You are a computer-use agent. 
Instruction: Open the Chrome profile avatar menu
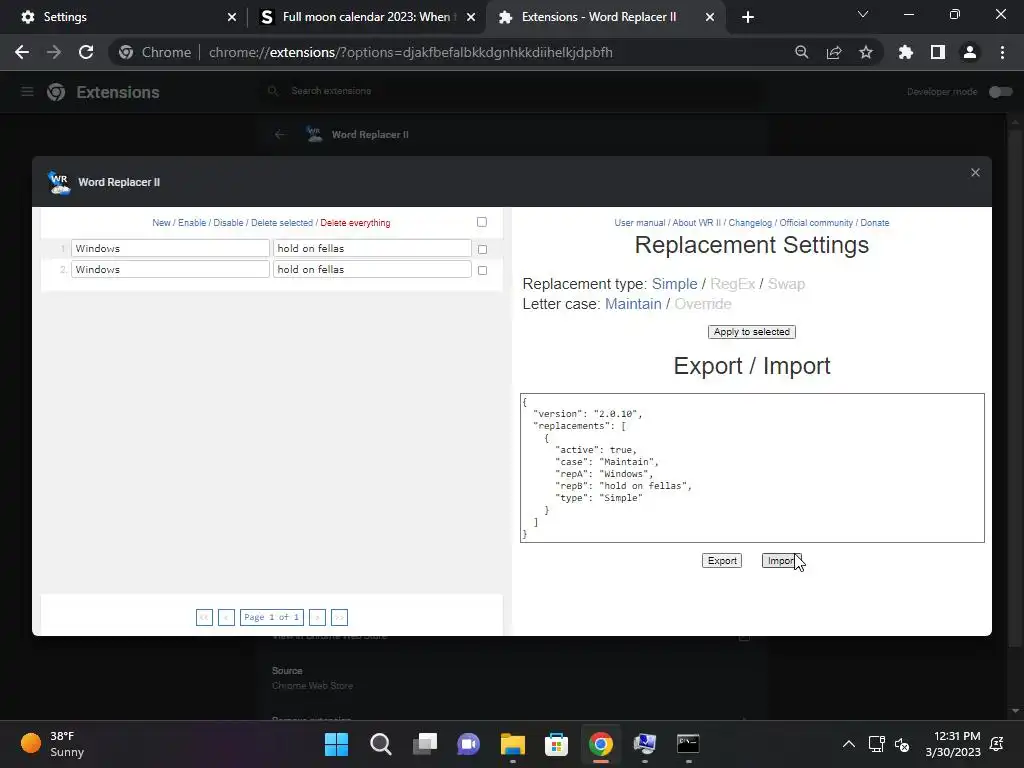click(x=970, y=52)
